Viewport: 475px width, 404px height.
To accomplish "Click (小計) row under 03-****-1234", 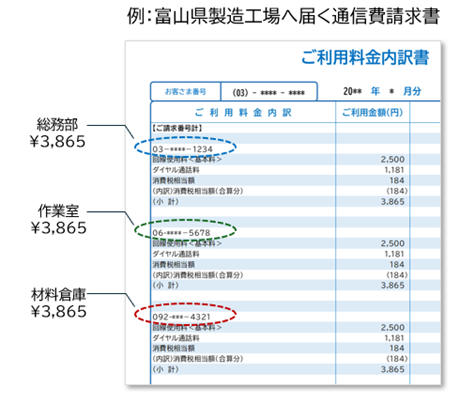I will pyautogui.click(x=166, y=201).
